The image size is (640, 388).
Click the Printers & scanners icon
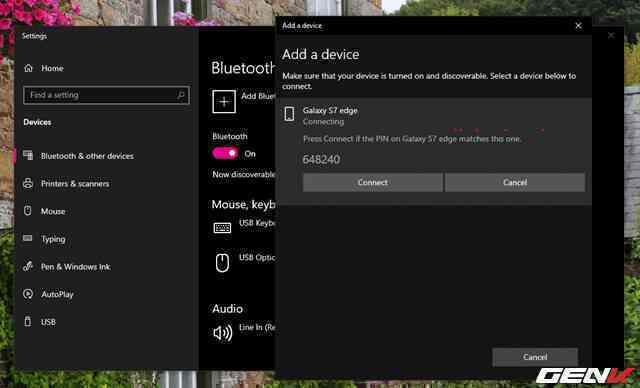pos(28,183)
